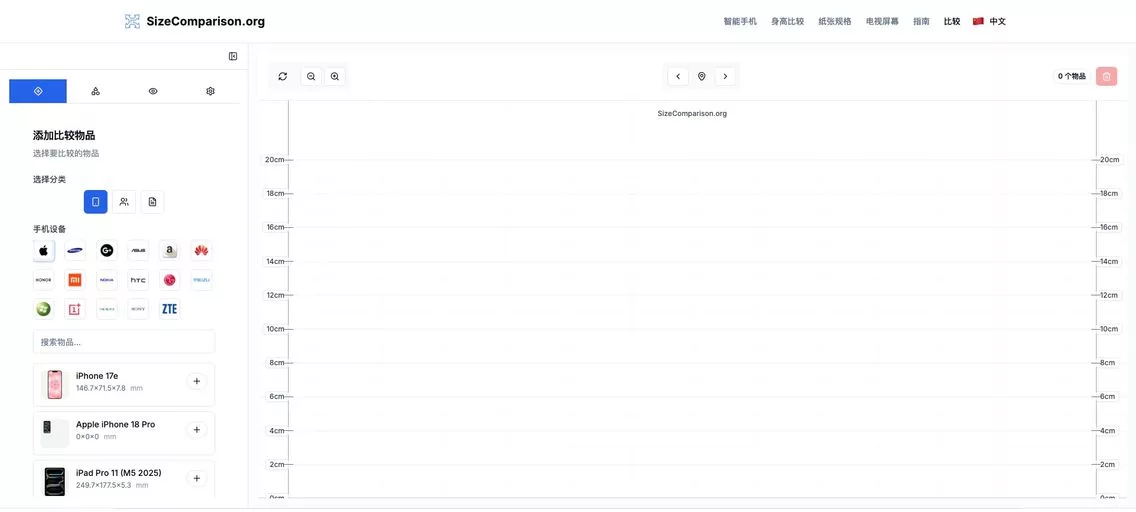
Task: Collapse the left sidebar panel
Action: 233,56
